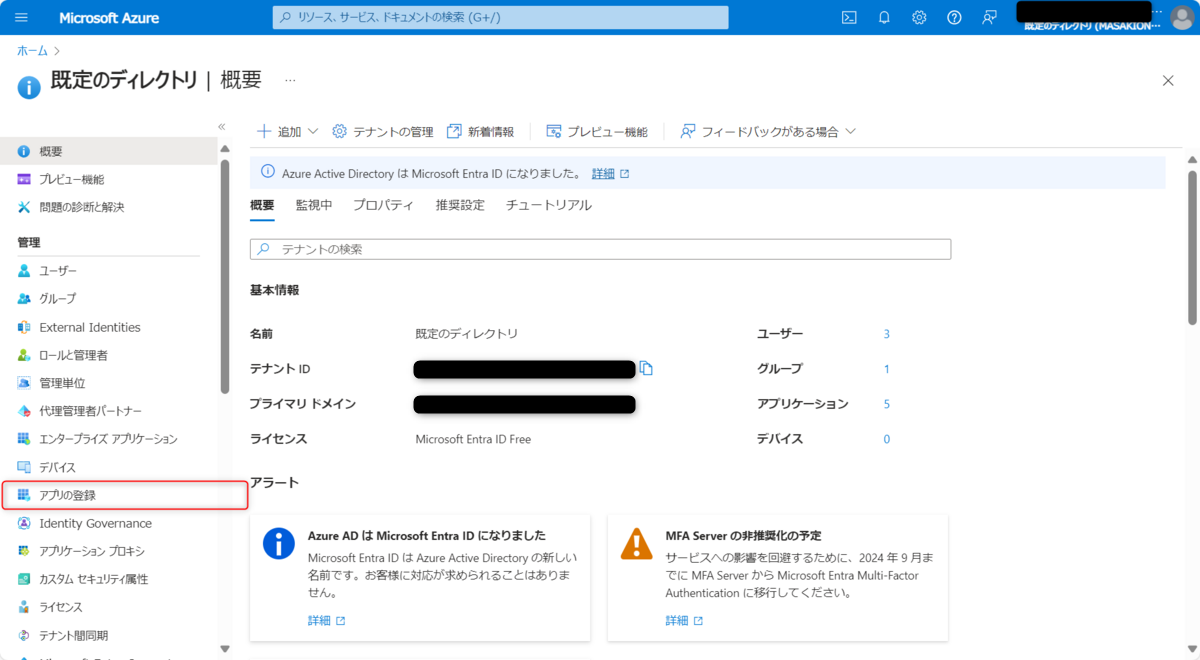Click 新着情報 toolbar button

tap(480, 132)
